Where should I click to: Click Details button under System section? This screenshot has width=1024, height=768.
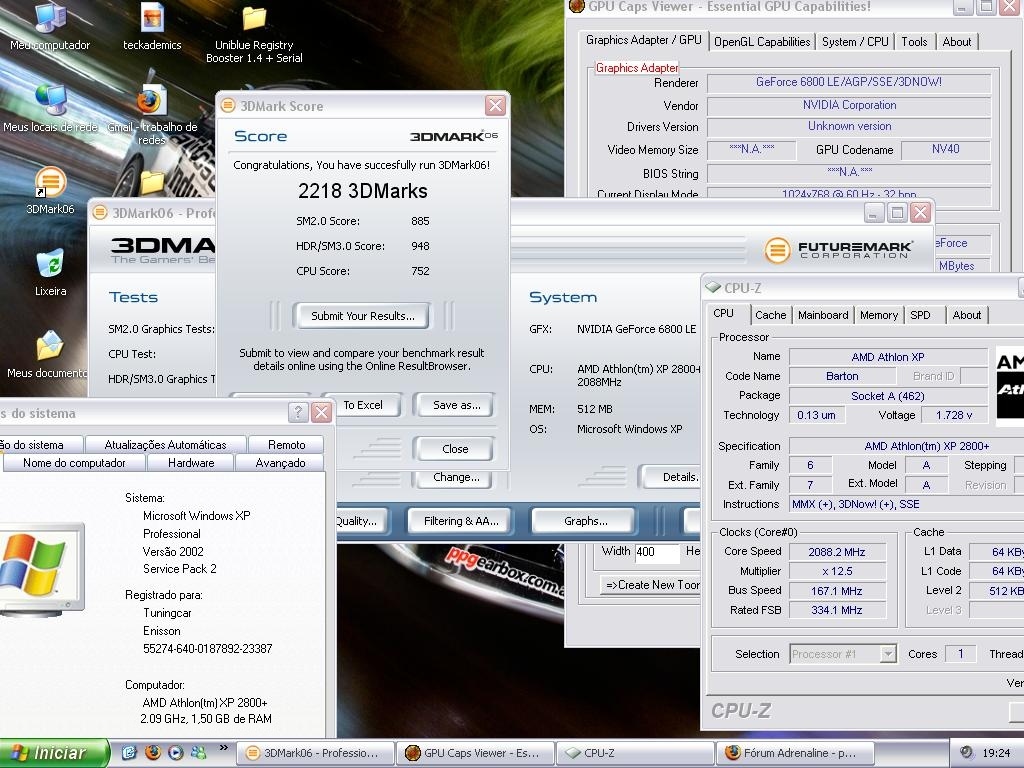(673, 477)
